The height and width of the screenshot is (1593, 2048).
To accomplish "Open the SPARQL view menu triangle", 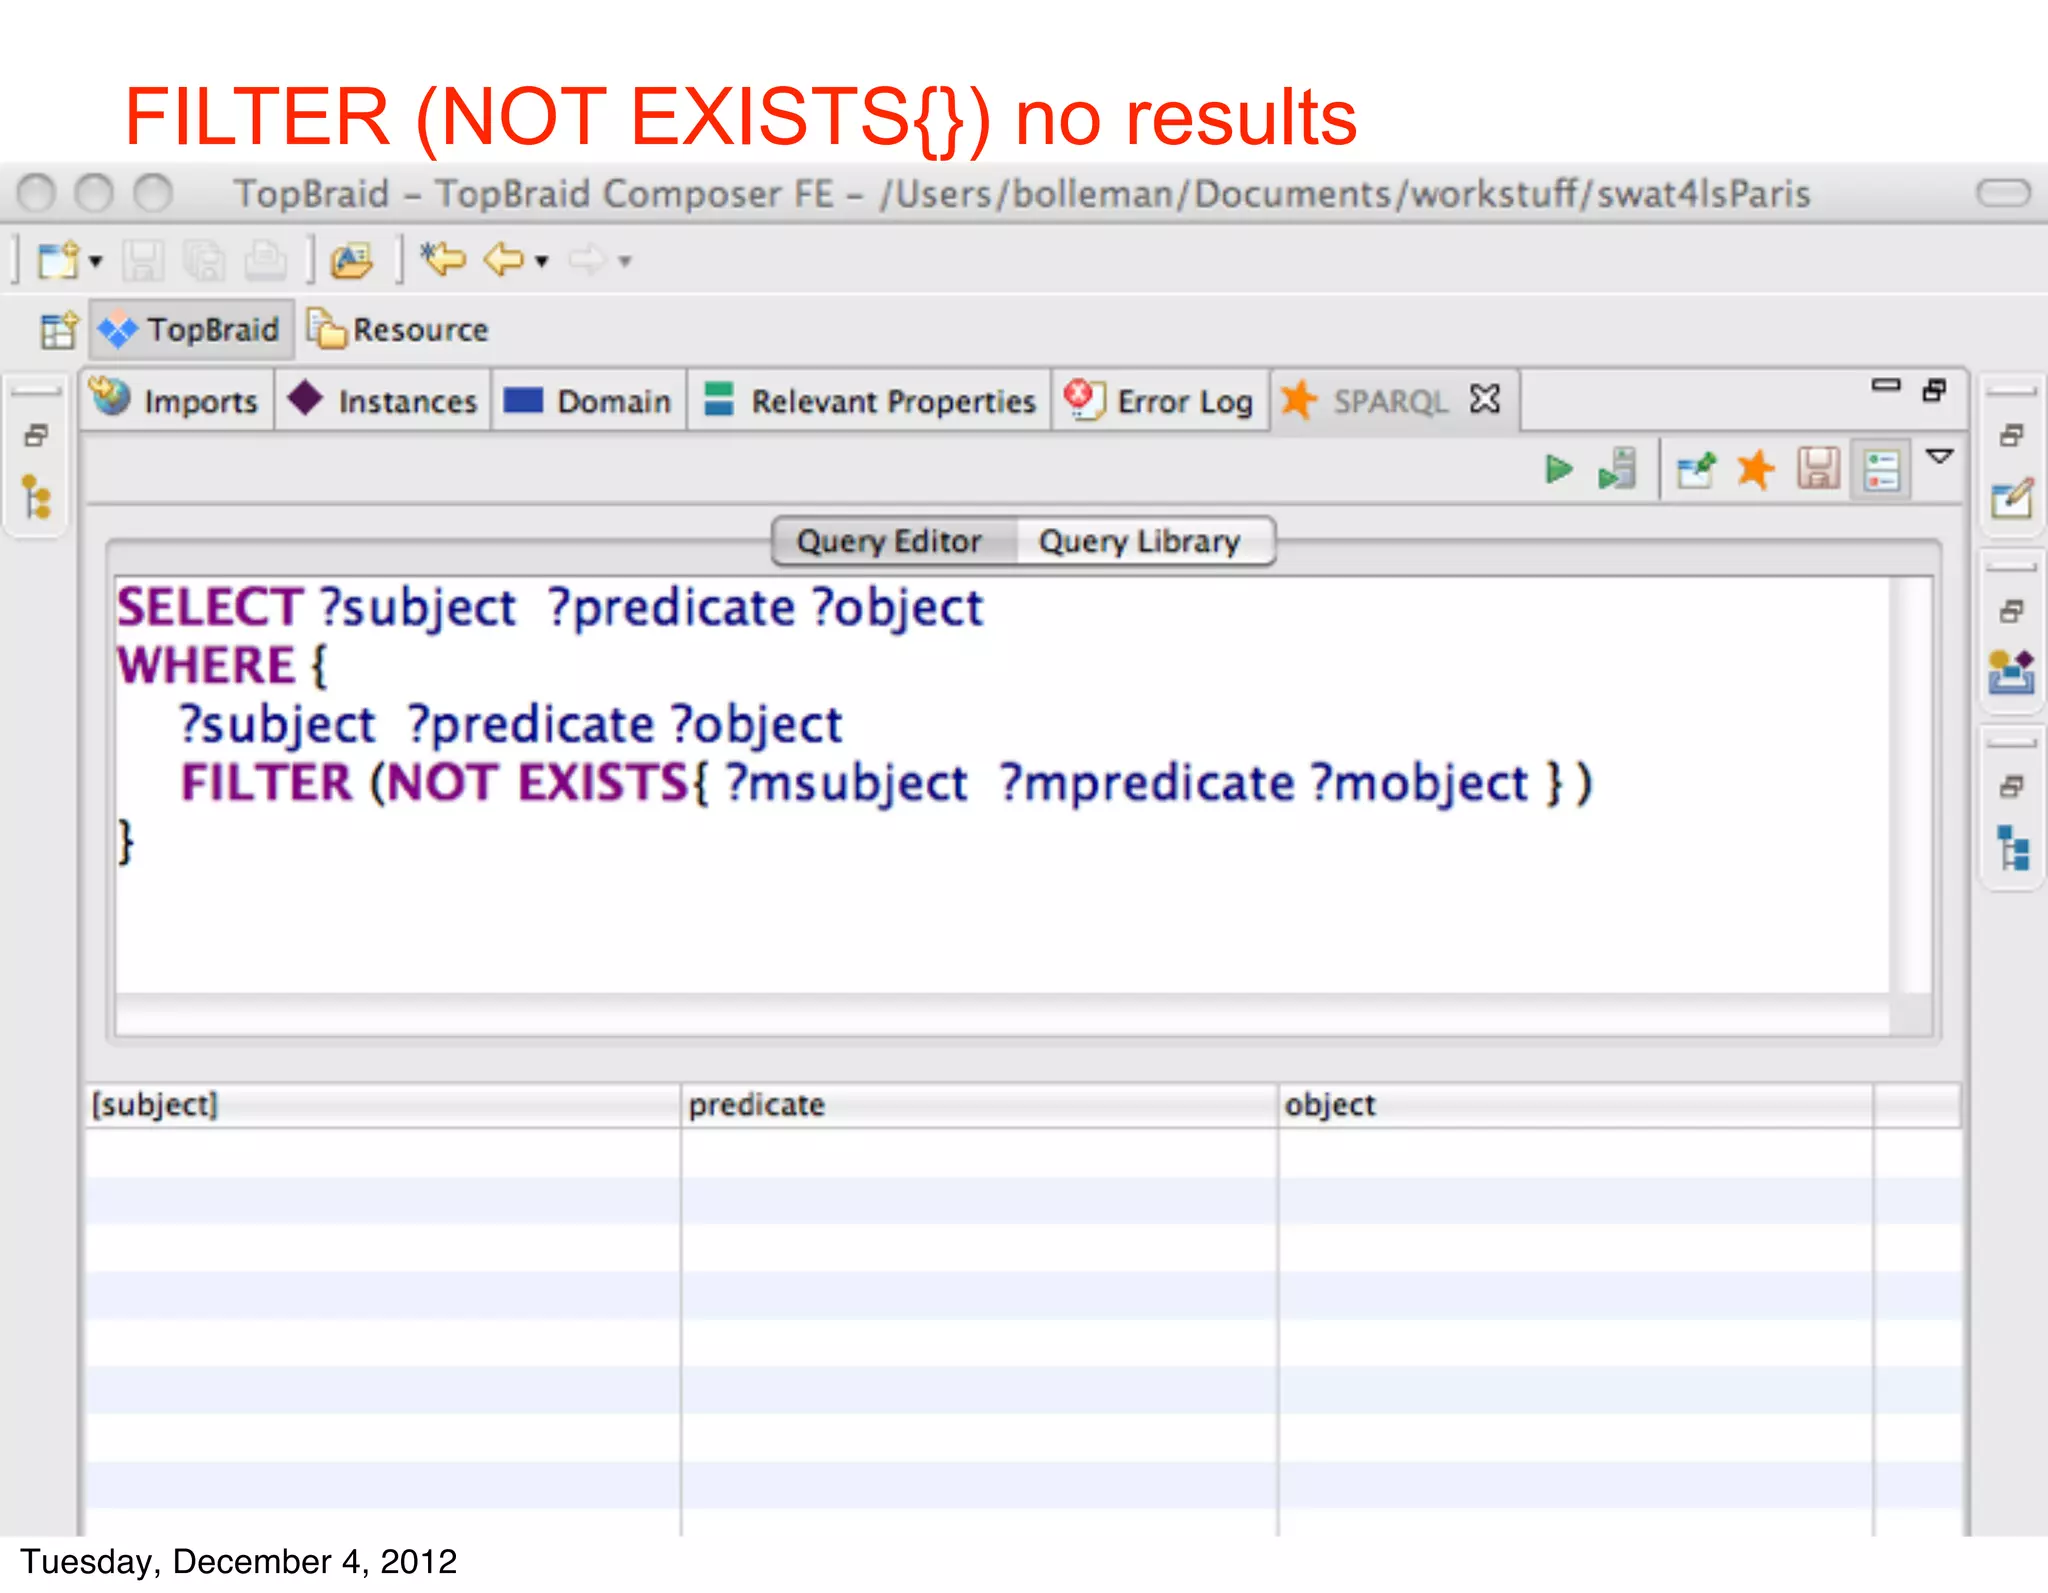I will 1940,457.
